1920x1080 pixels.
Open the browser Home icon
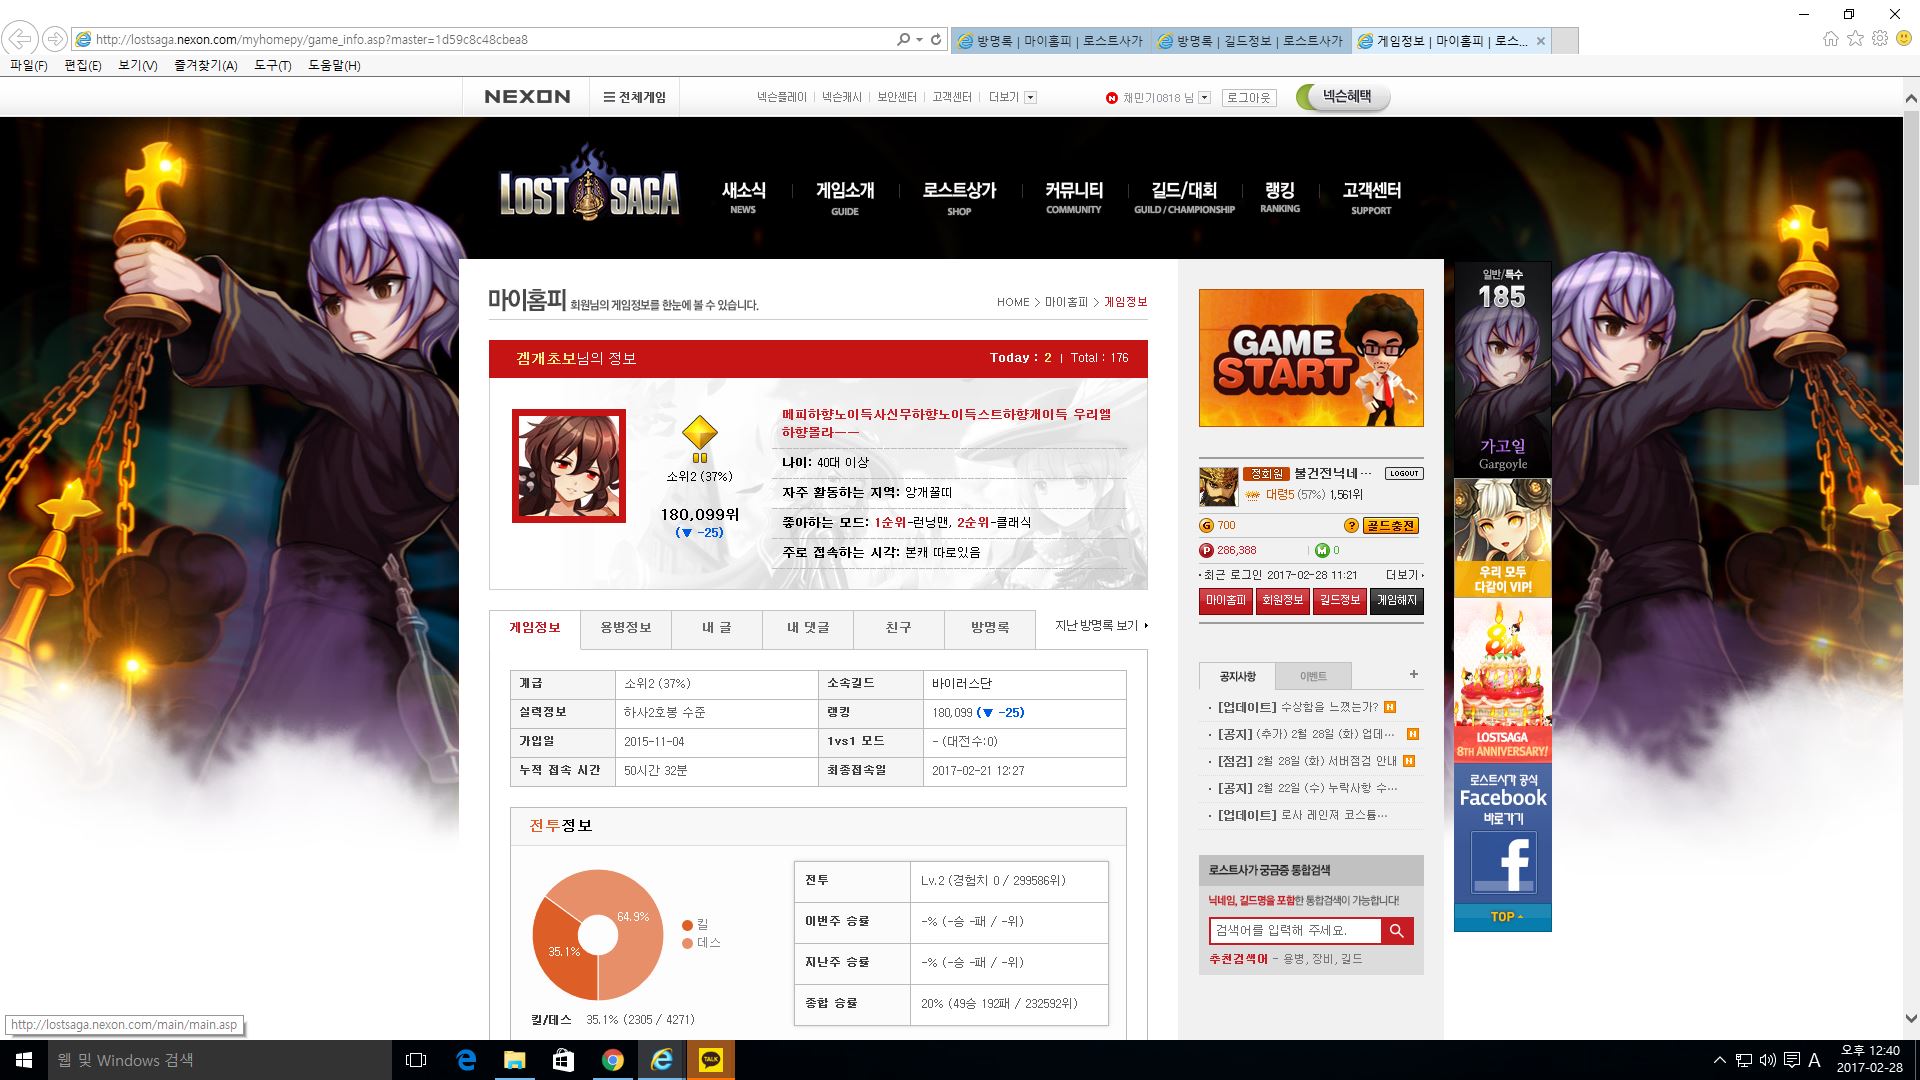[1830, 39]
